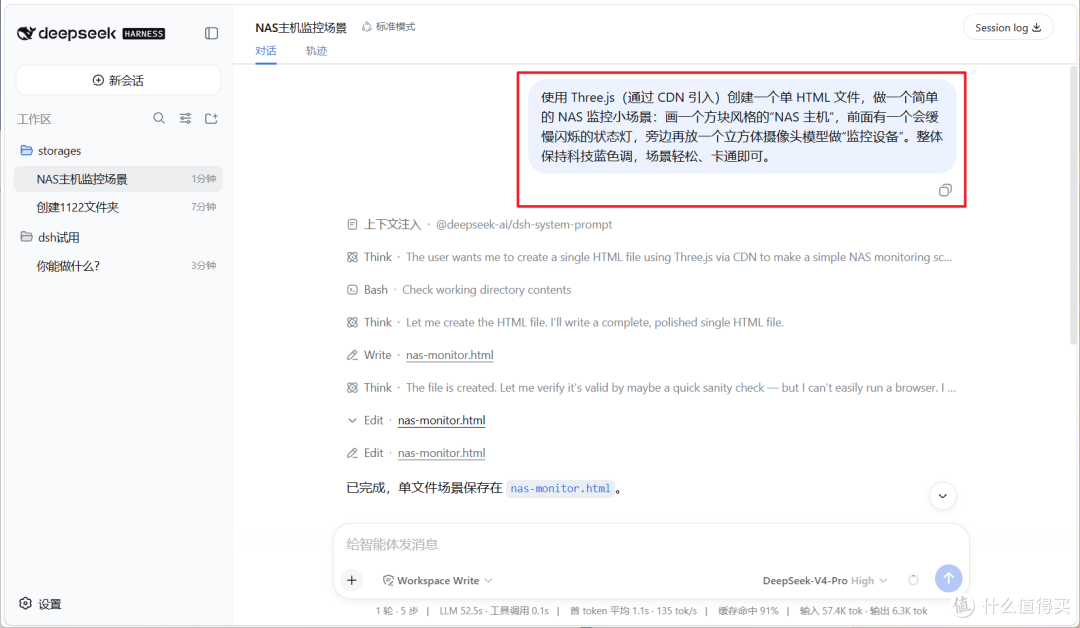The image size is (1080, 628).
Task: Open nas-monitor.html link in second Edit step
Action: pos(442,453)
